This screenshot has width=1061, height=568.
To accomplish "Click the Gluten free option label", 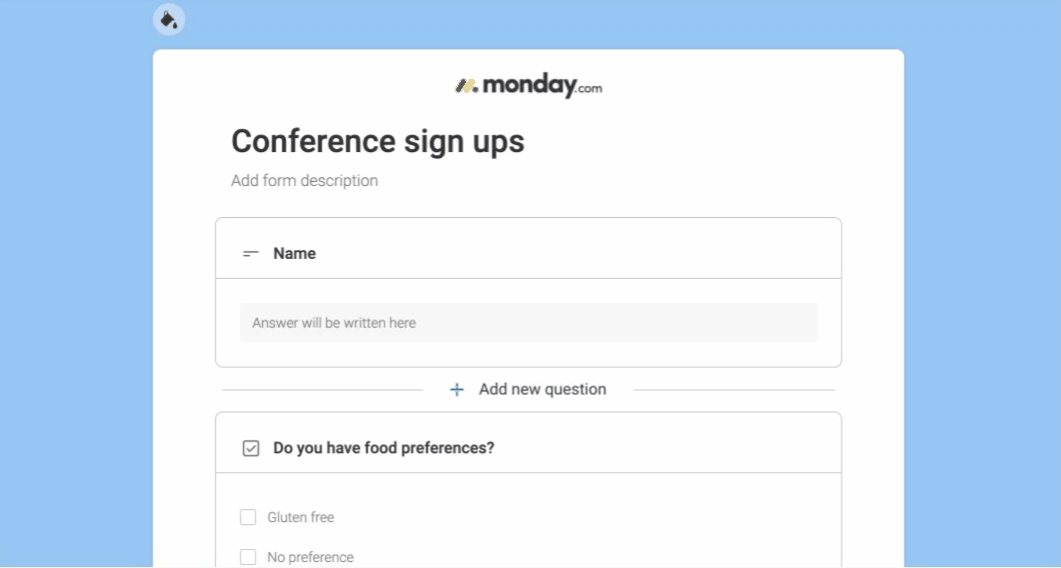I will pos(300,517).
